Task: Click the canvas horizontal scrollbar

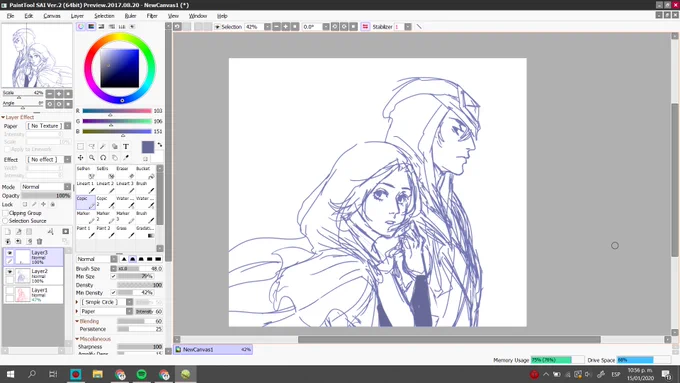Action: 449,339
